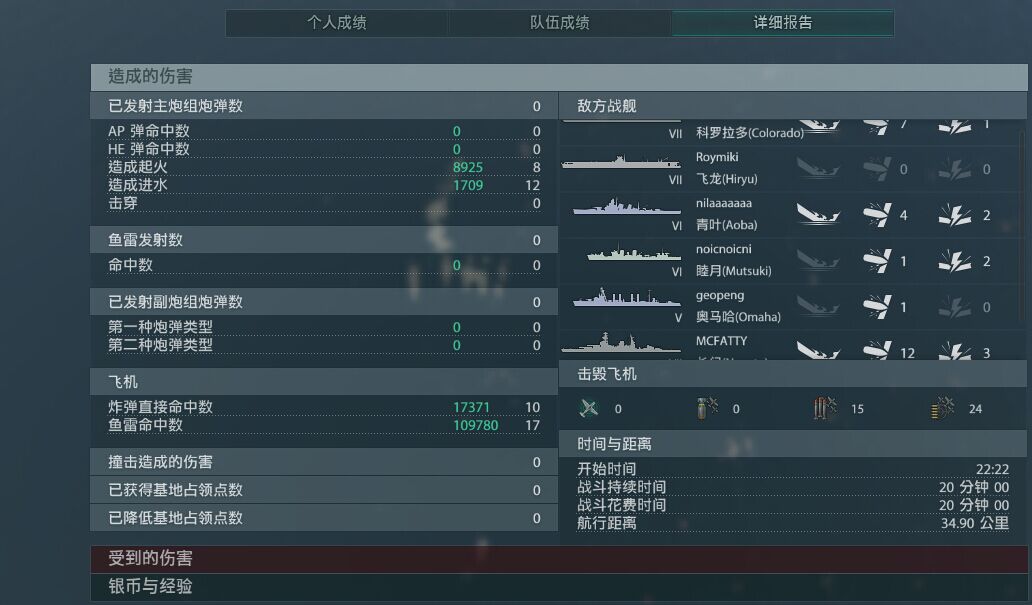Click player name geopeng
1032x605 pixels.
pyautogui.click(x=720, y=295)
